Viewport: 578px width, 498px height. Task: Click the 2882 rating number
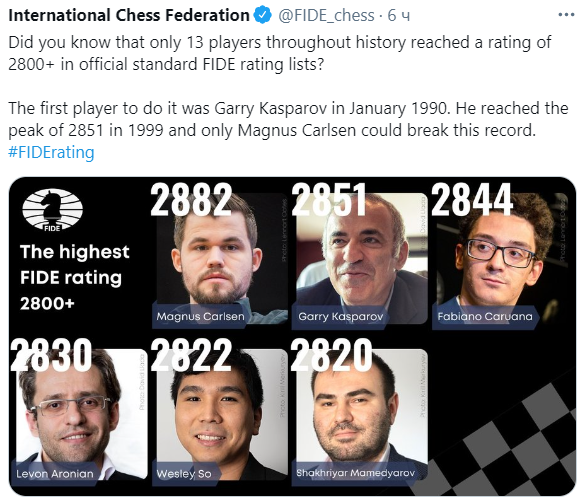pyautogui.click(x=191, y=199)
